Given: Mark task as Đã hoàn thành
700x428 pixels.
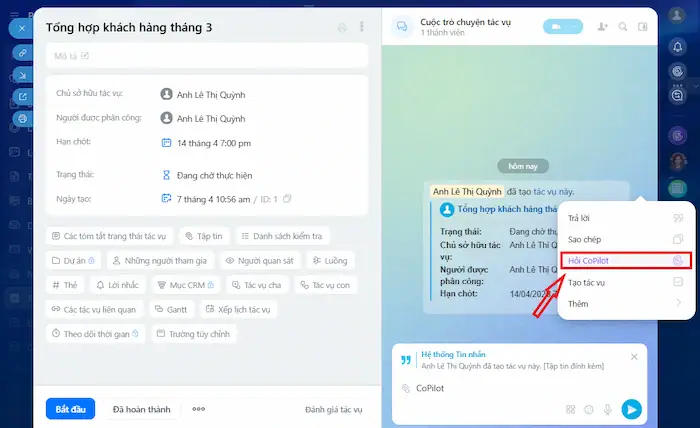Looking at the screenshot, I should tap(142, 409).
